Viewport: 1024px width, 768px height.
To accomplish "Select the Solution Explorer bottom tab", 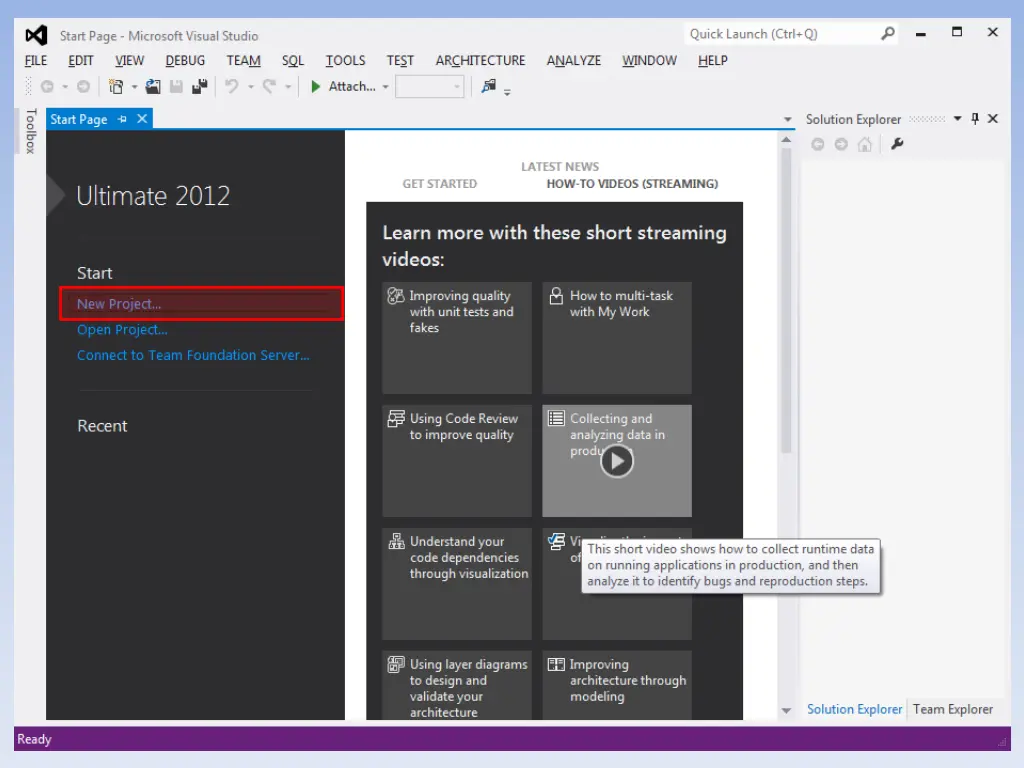I will click(x=854, y=709).
